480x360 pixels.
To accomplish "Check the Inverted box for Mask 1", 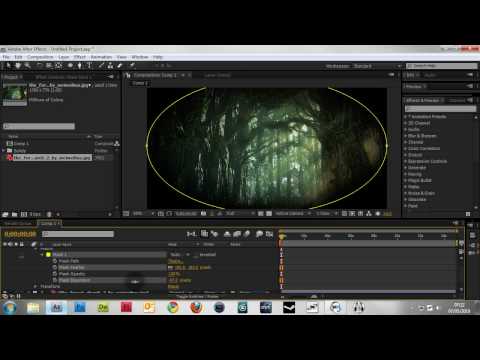I will (196, 255).
